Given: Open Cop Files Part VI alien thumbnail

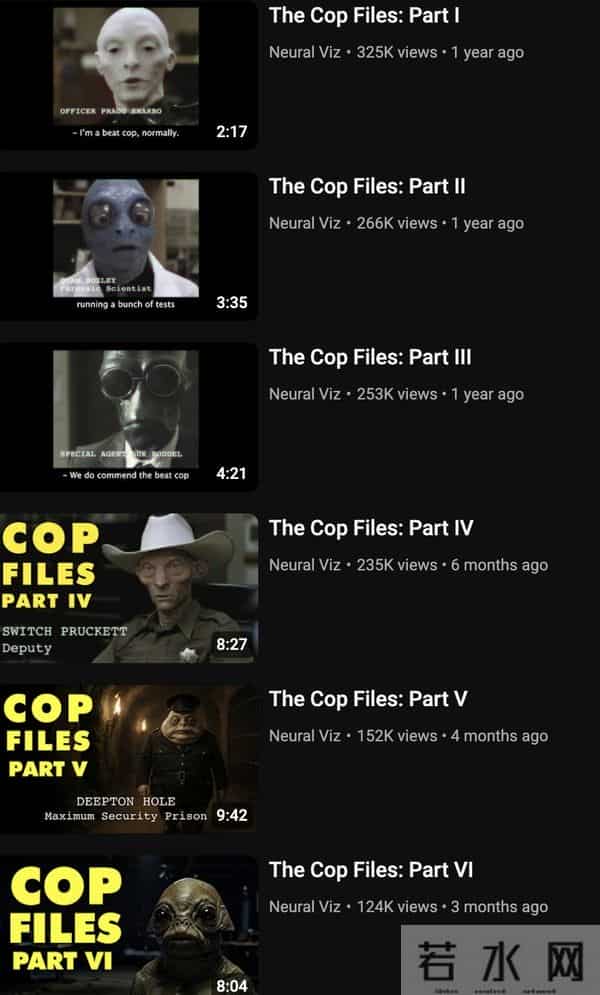Looking at the screenshot, I should pyautogui.click(x=129, y=925).
